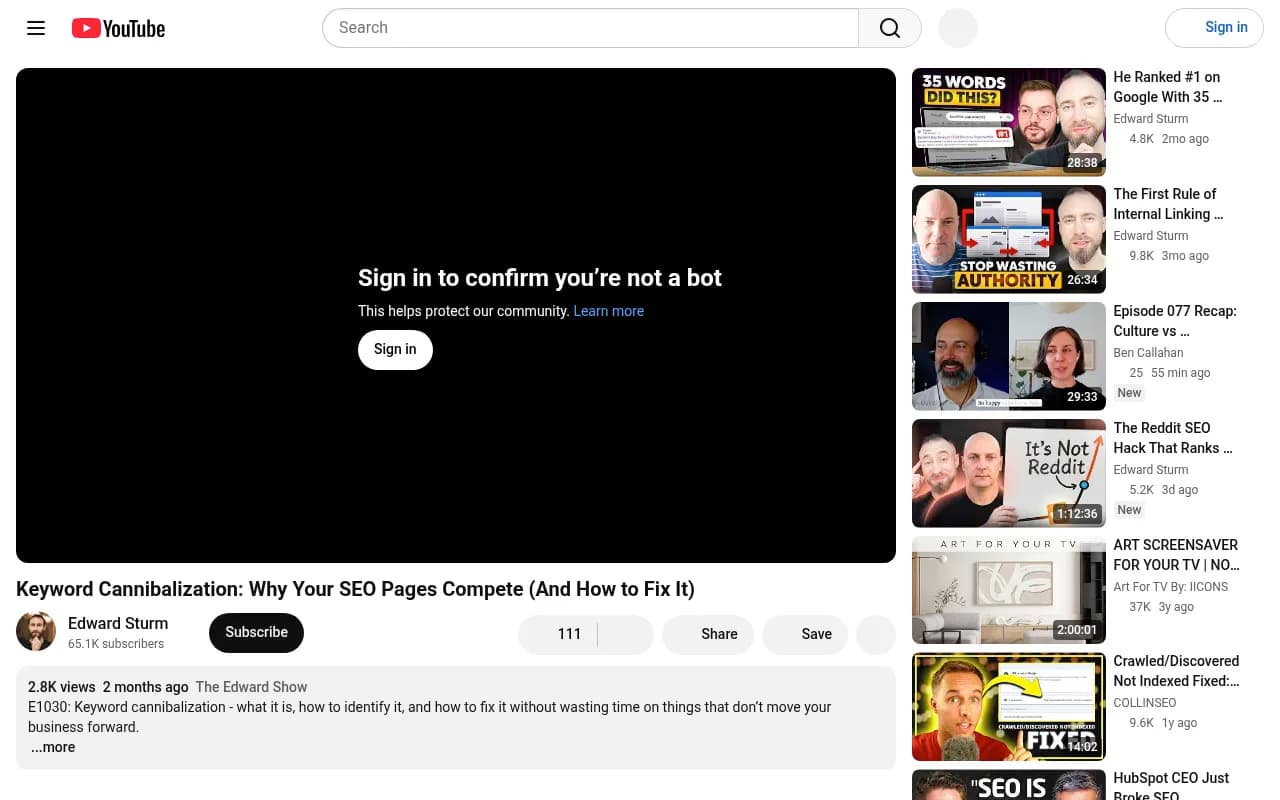Expand description with ...more
Screen dimensions: 1280x800
[53, 747]
